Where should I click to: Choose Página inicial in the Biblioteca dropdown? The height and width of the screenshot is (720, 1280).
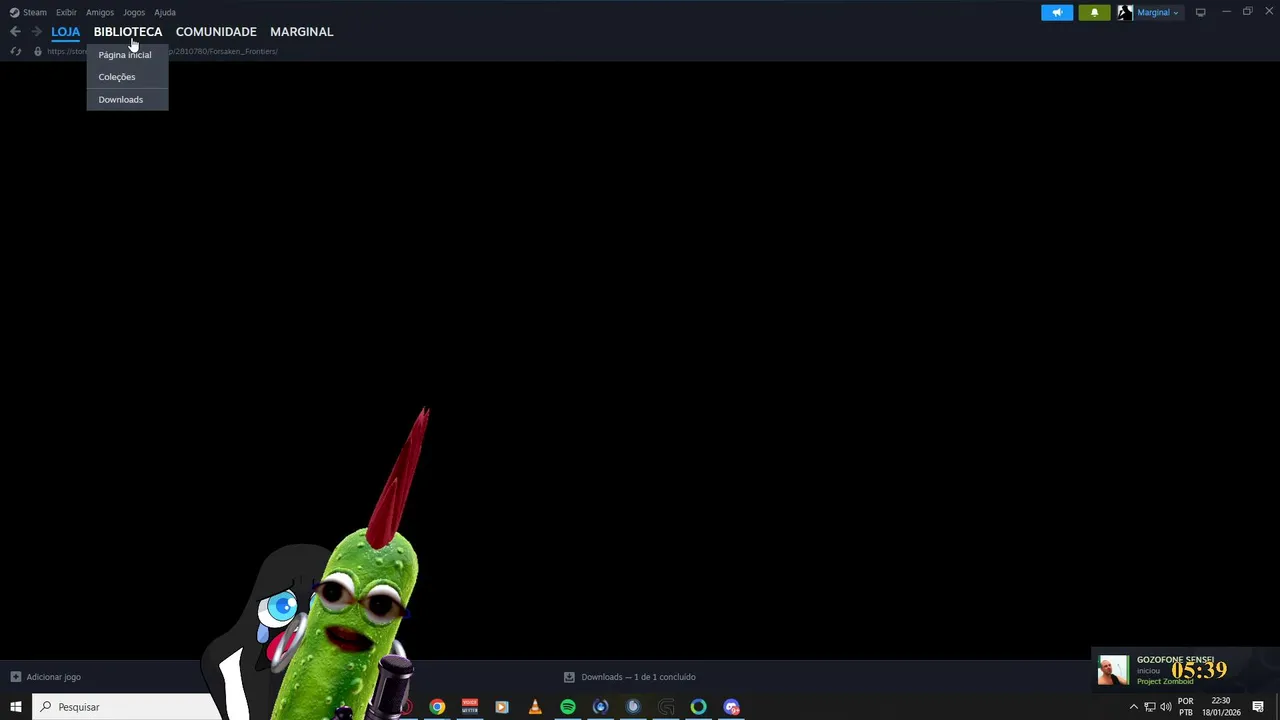click(126, 55)
